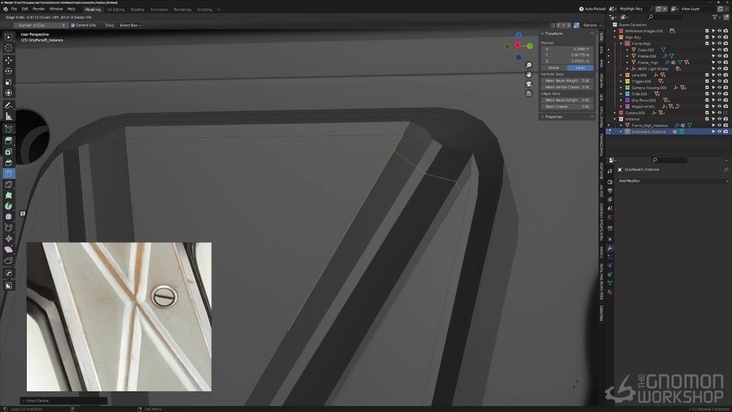Select the Scale tool
The height and width of the screenshot is (412, 732).
[x=8, y=82]
